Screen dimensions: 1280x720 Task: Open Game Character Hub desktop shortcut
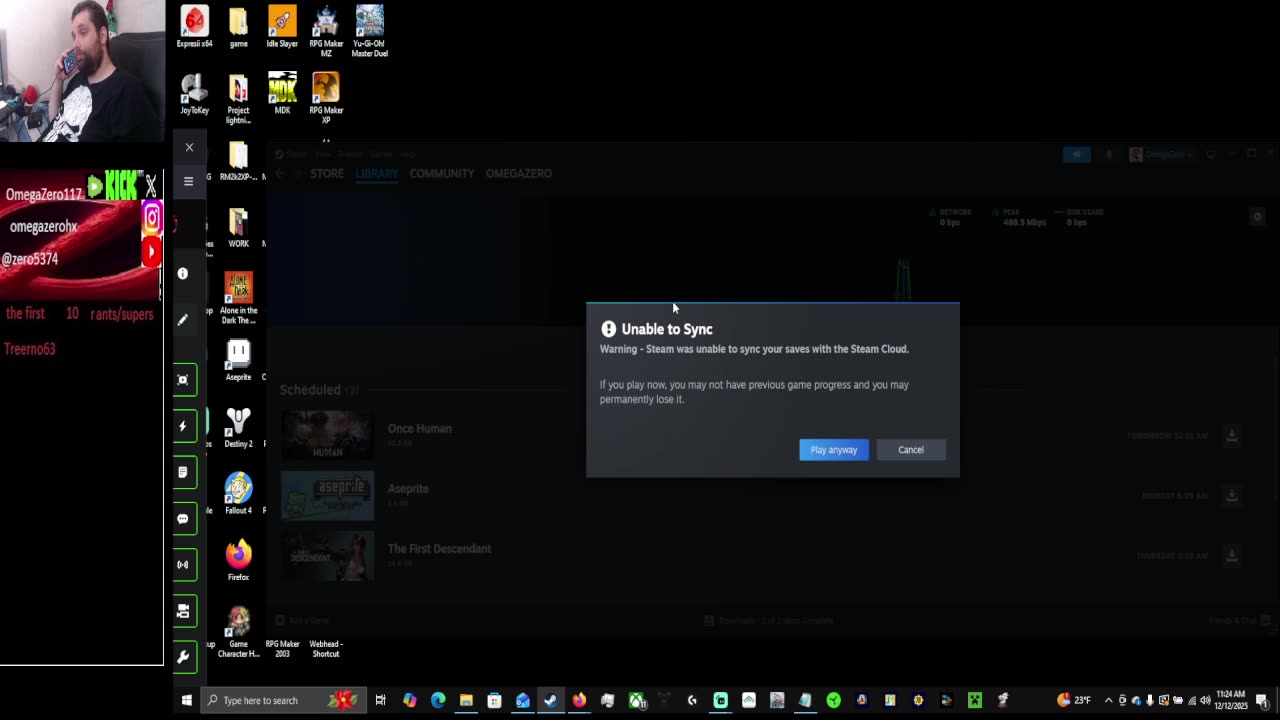pos(238,632)
